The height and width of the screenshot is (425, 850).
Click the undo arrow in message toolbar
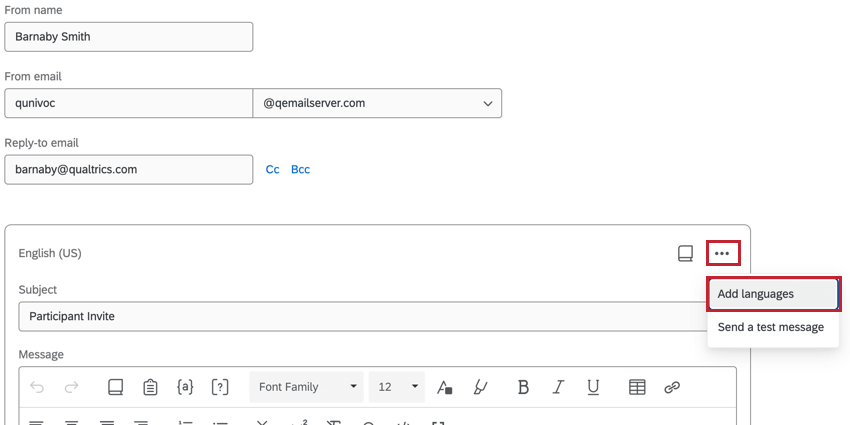pos(37,387)
